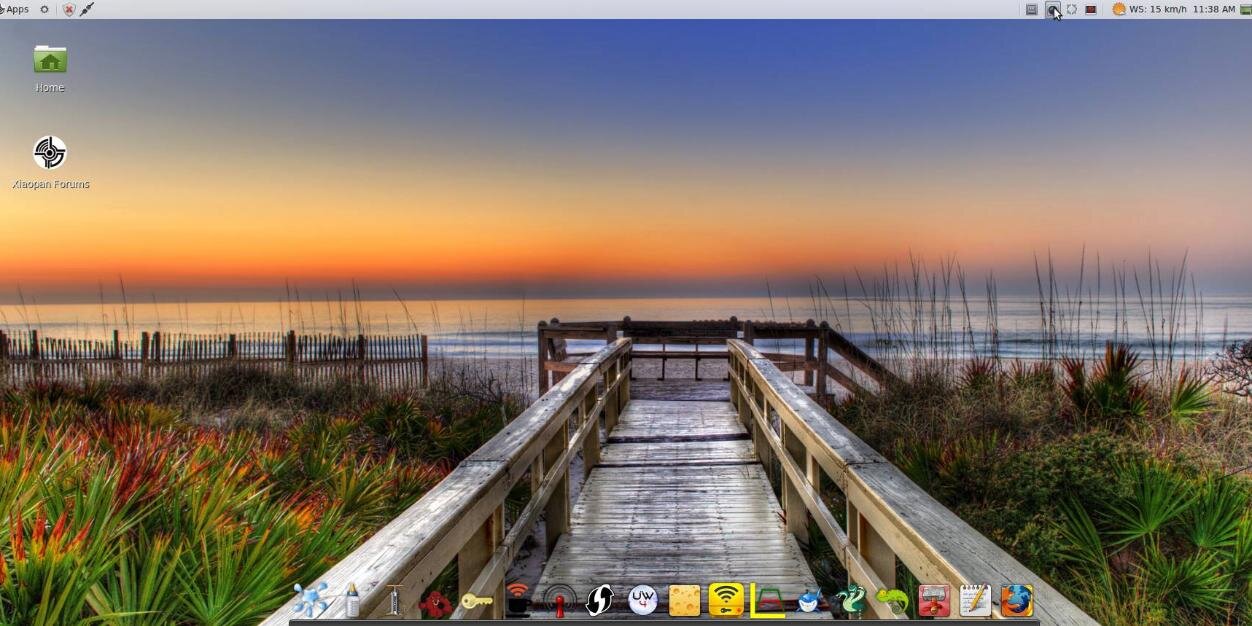This screenshot has height=626, width=1252.
Task: Launch the UW4 round dock icon
Action: (x=642, y=600)
